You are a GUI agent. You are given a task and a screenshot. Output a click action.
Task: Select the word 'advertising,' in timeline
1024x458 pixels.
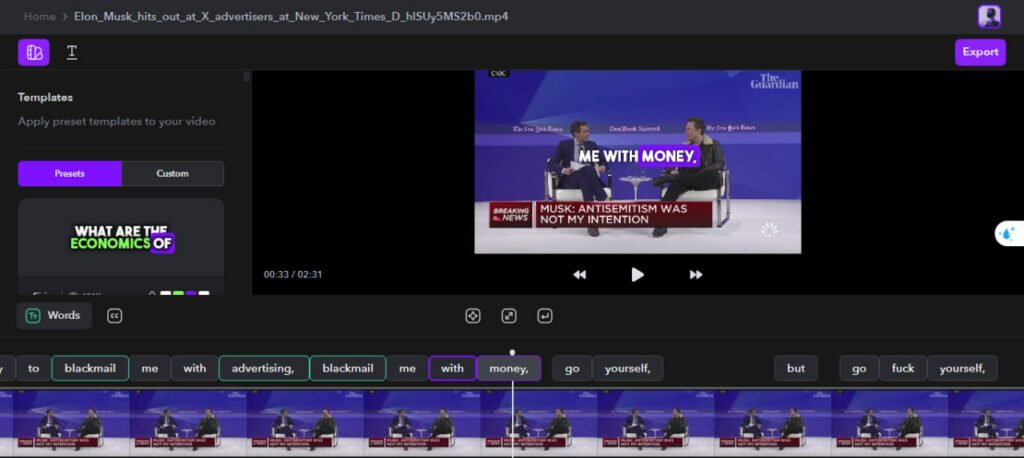click(x=263, y=368)
